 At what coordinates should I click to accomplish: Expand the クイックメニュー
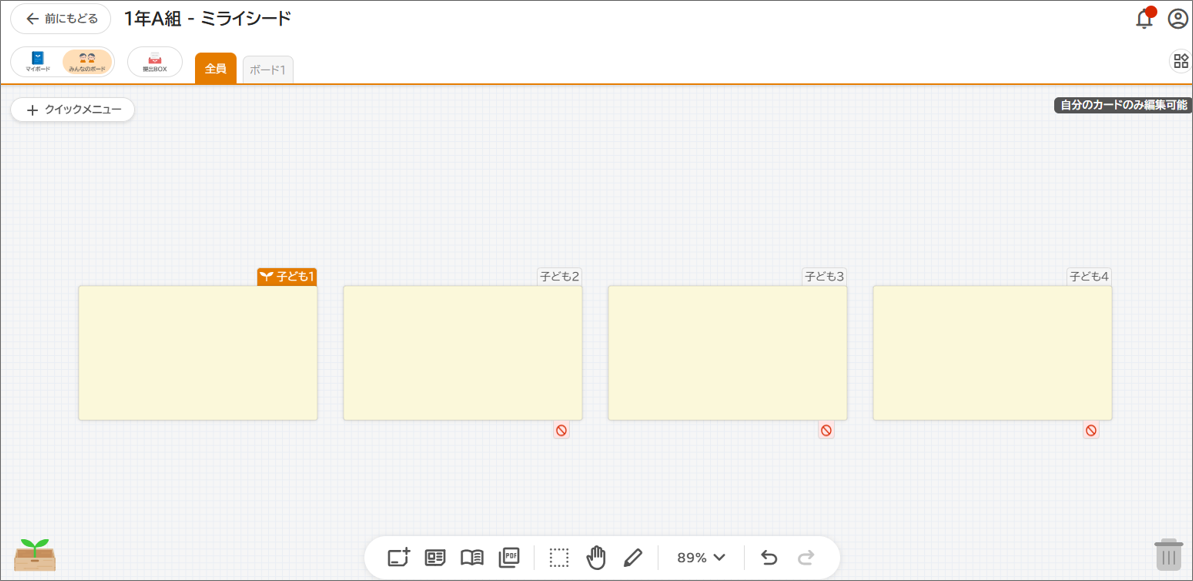[x=73, y=110]
